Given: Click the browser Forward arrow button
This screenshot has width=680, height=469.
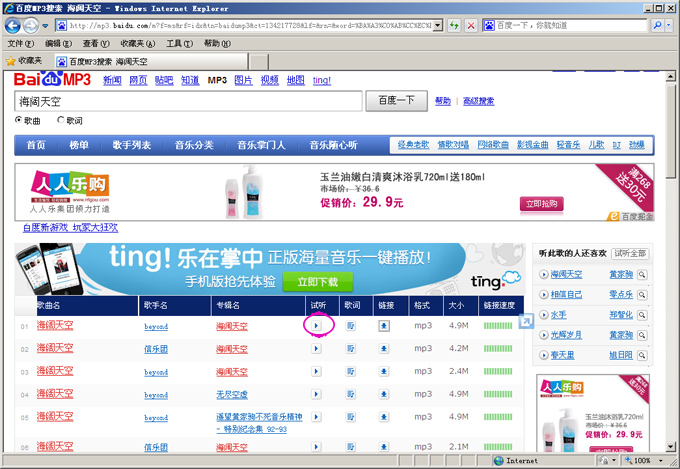Looking at the screenshot, I should coord(30,26).
